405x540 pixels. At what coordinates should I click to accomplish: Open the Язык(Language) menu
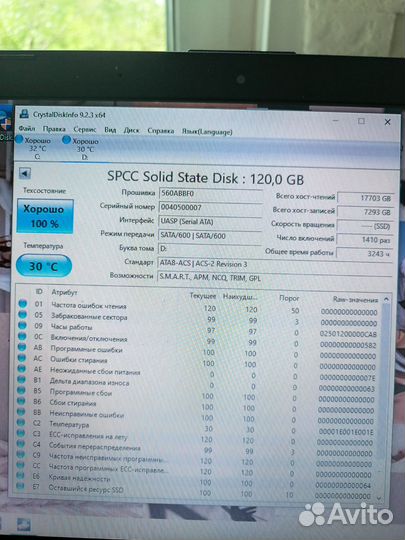(x=207, y=132)
